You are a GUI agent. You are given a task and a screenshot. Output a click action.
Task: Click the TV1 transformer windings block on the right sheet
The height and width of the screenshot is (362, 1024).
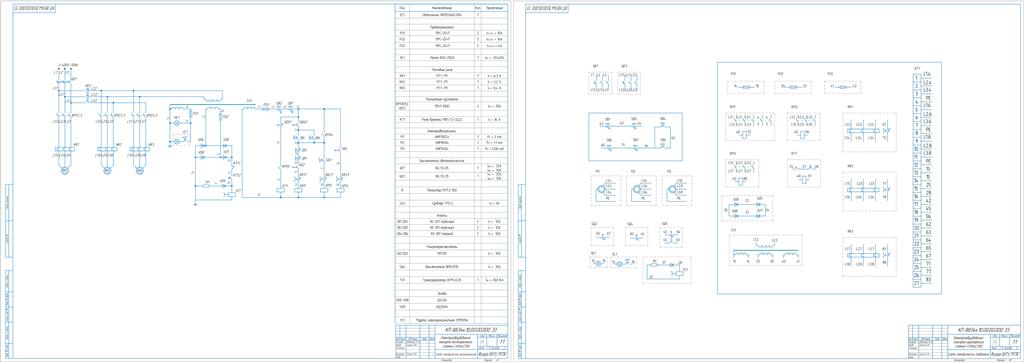(765, 250)
